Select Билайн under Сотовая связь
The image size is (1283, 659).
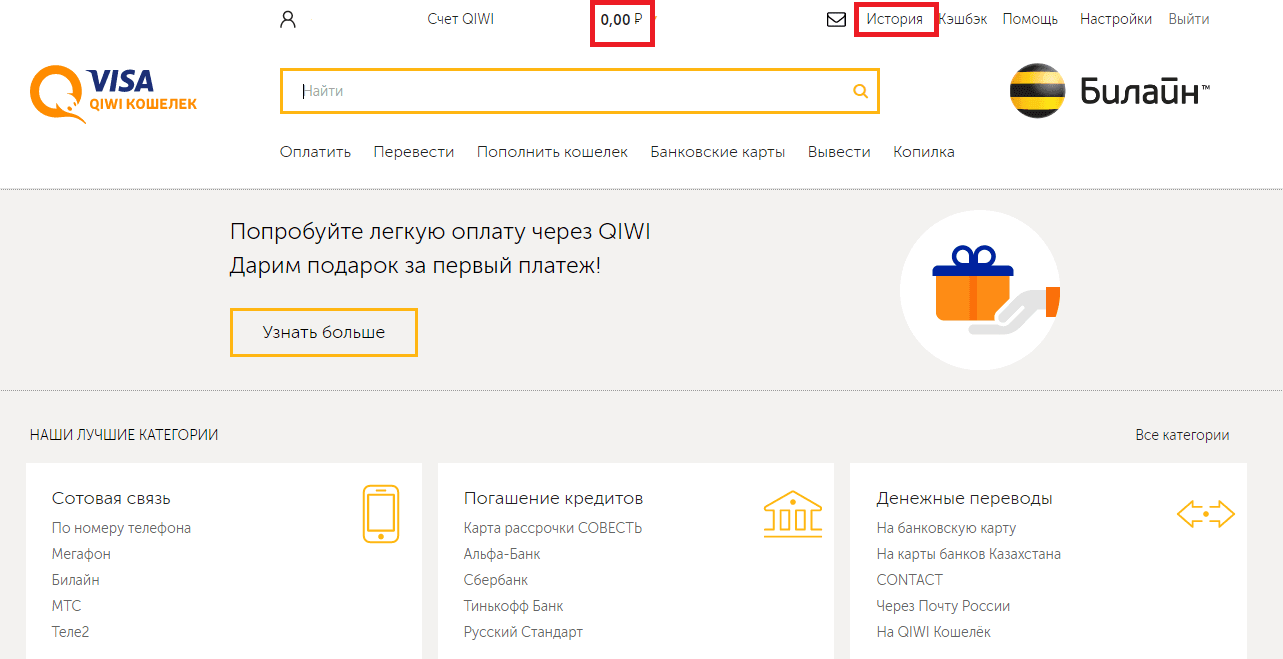coord(76,580)
